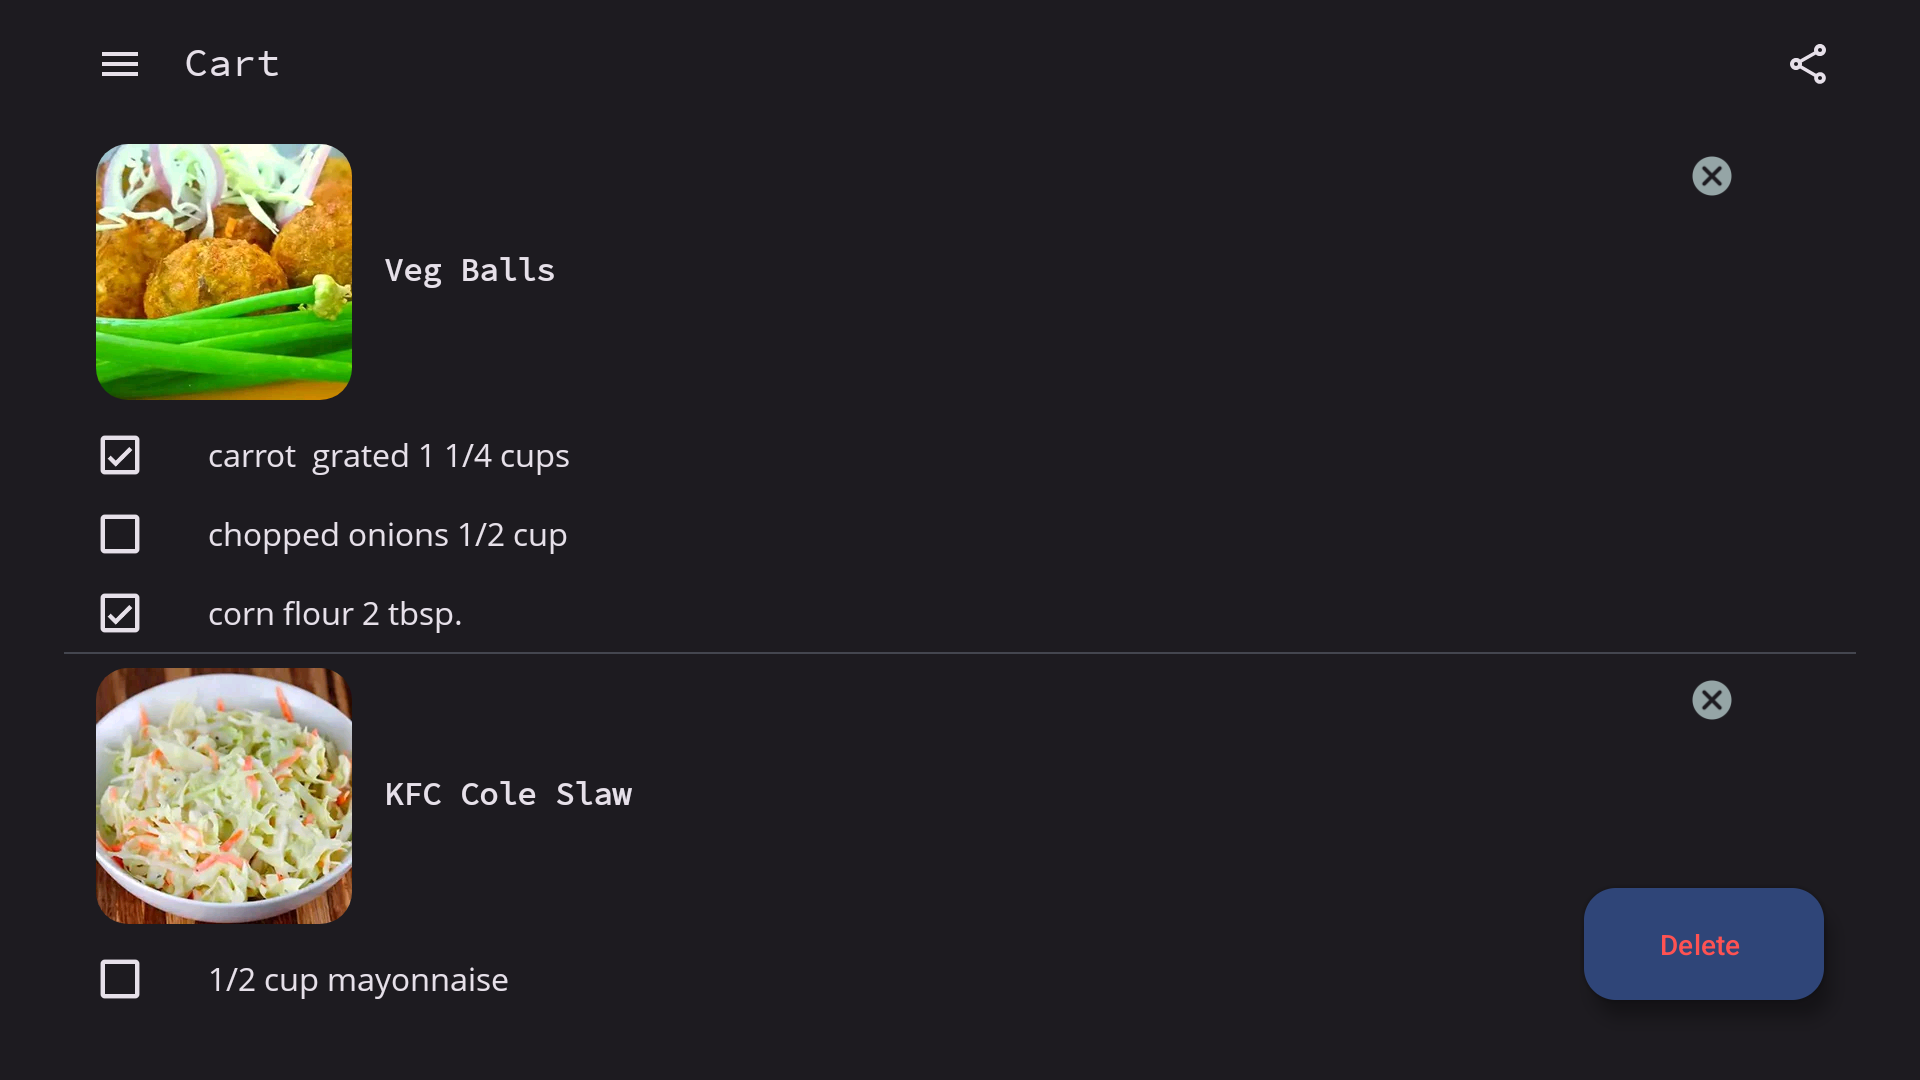Screen dimensions: 1920x1080
Task: Share the cart using share icon
Action: (1808, 64)
